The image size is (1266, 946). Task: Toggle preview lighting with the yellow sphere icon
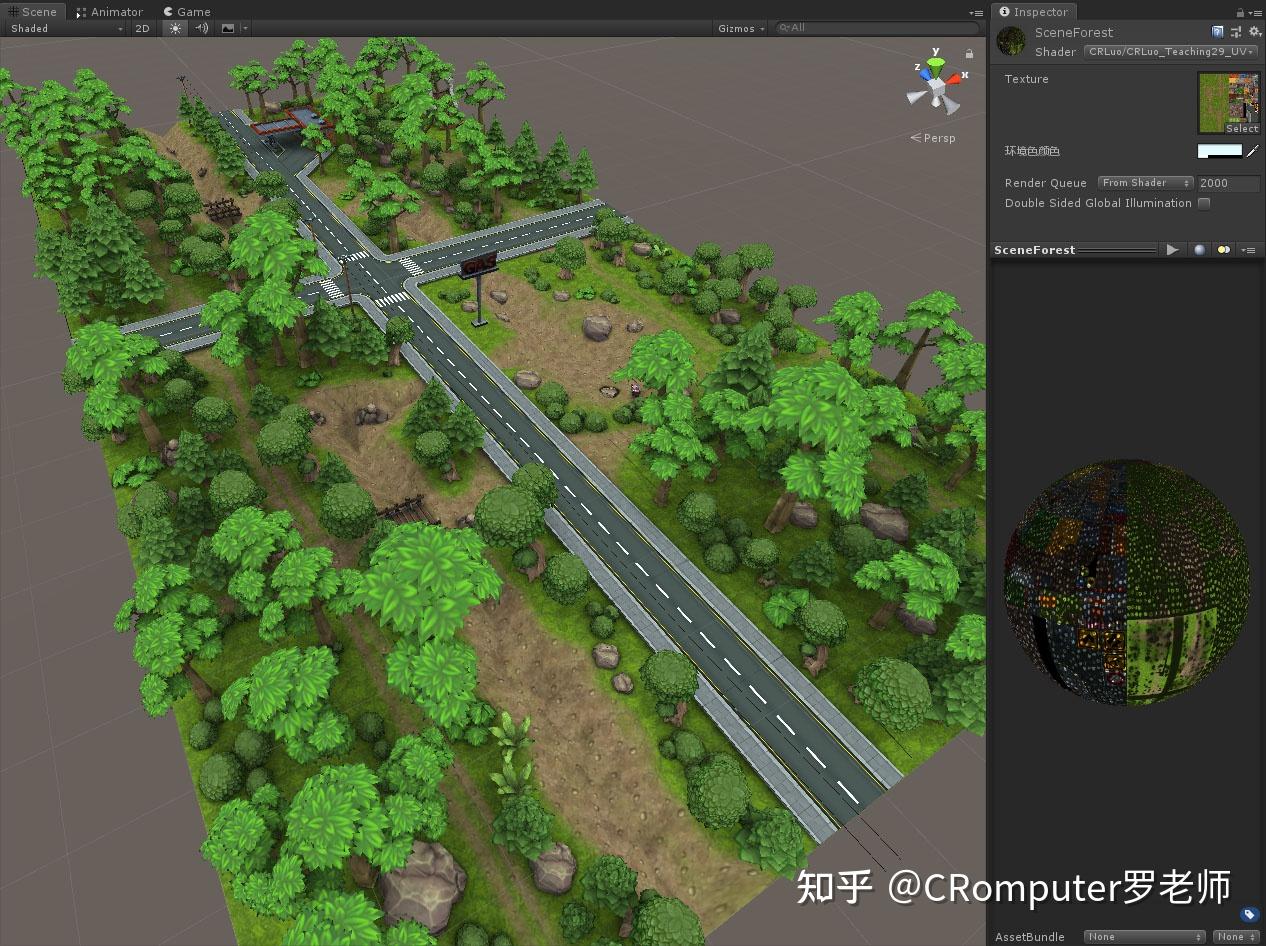pos(1223,249)
